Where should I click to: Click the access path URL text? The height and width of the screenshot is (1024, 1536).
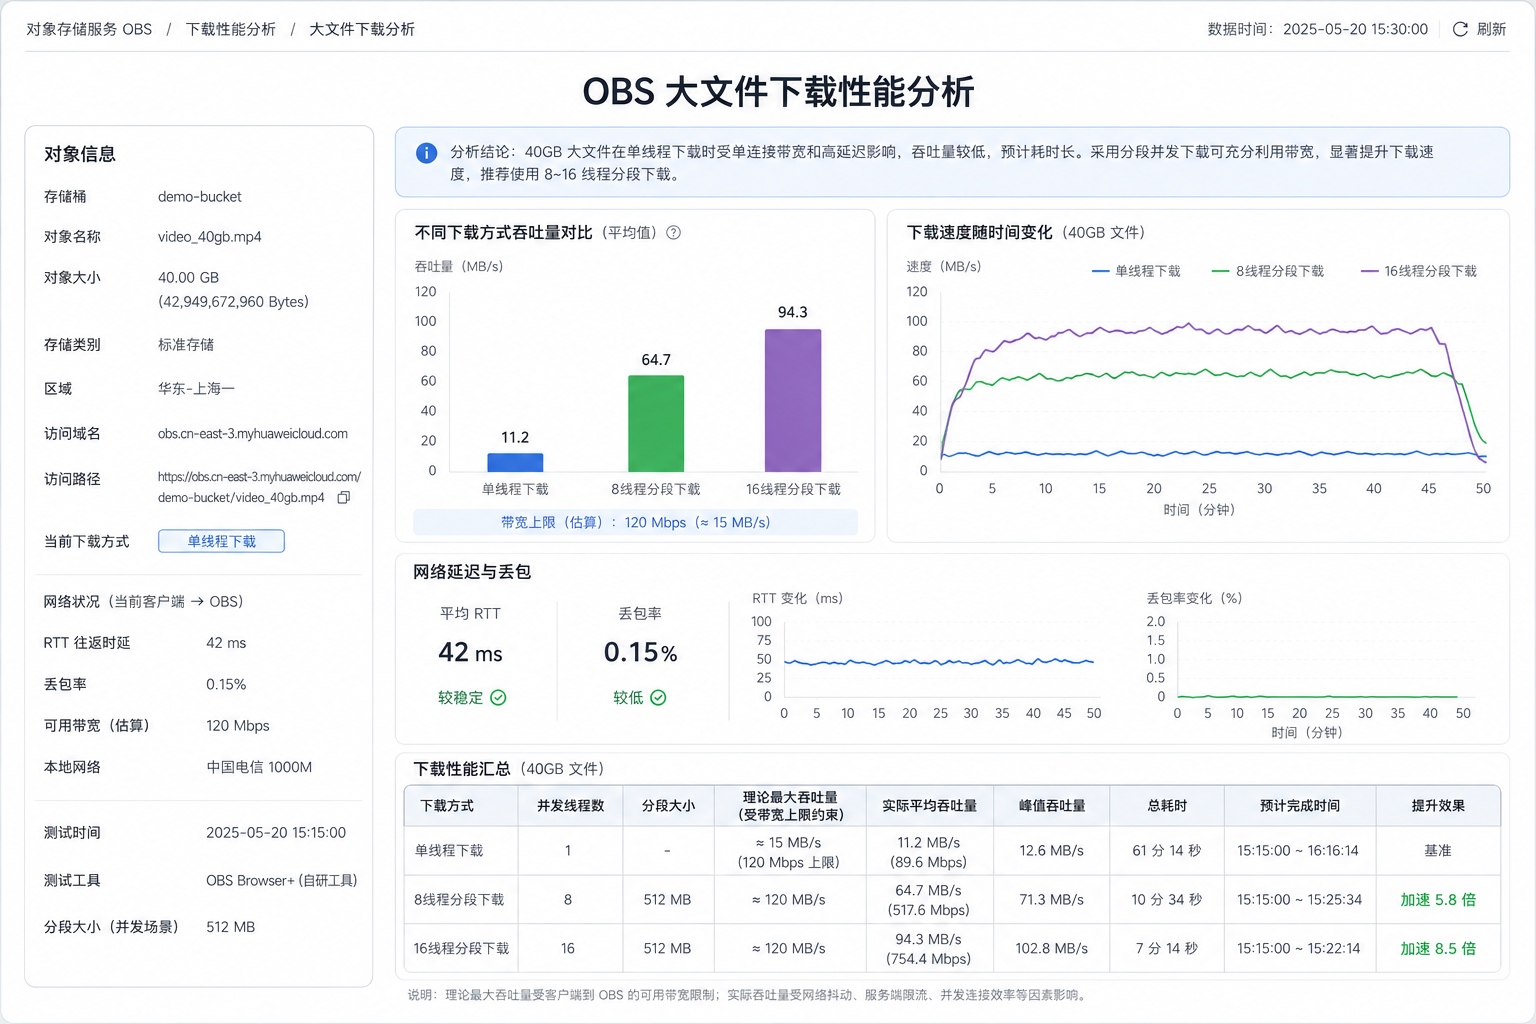pyautogui.click(x=259, y=487)
